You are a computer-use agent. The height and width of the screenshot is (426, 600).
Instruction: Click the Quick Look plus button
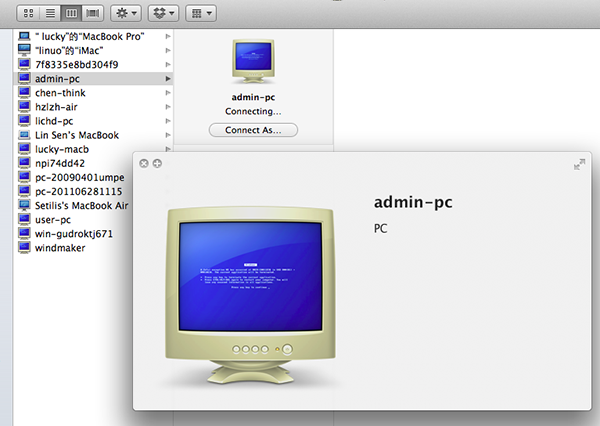(157, 164)
